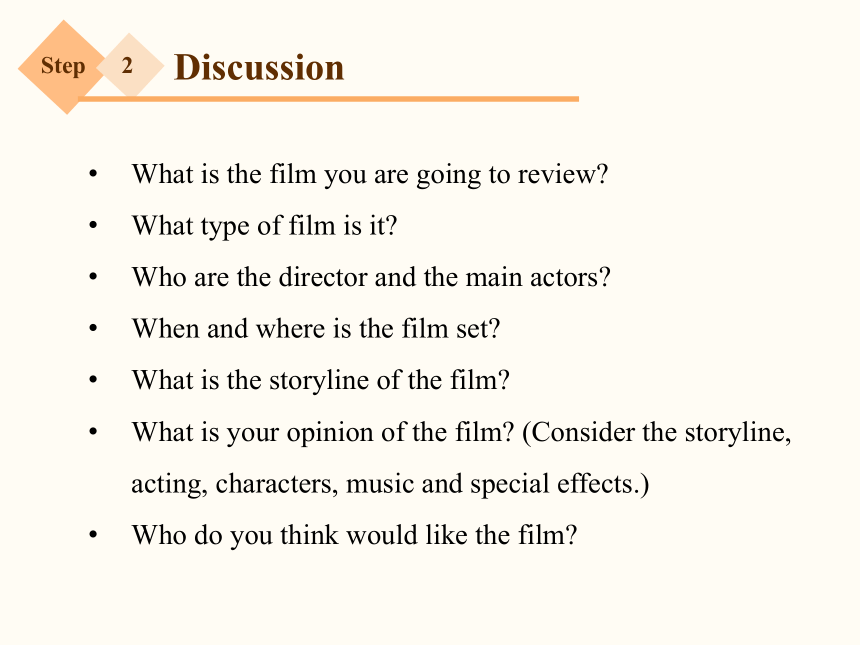The width and height of the screenshot is (860, 645).
Task: Click the 'When and where is the film set?' line
Action: [x=316, y=329]
